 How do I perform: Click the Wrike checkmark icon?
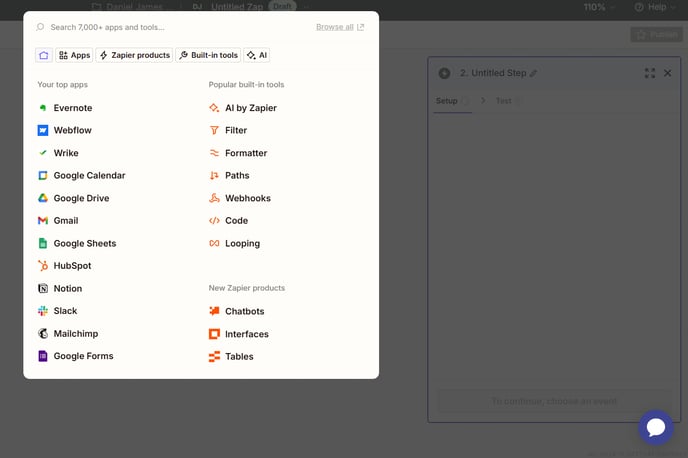tap(43, 153)
